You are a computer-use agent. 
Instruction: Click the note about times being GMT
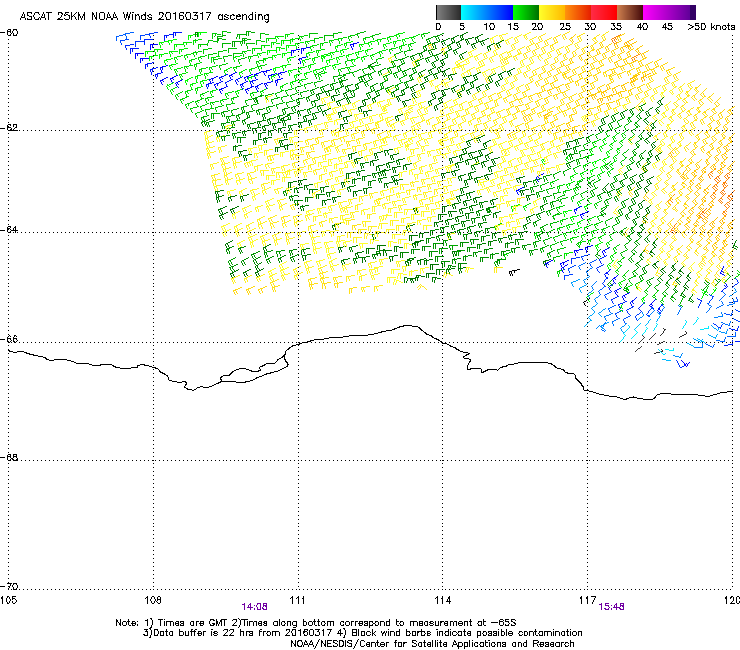(x=316, y=623)
